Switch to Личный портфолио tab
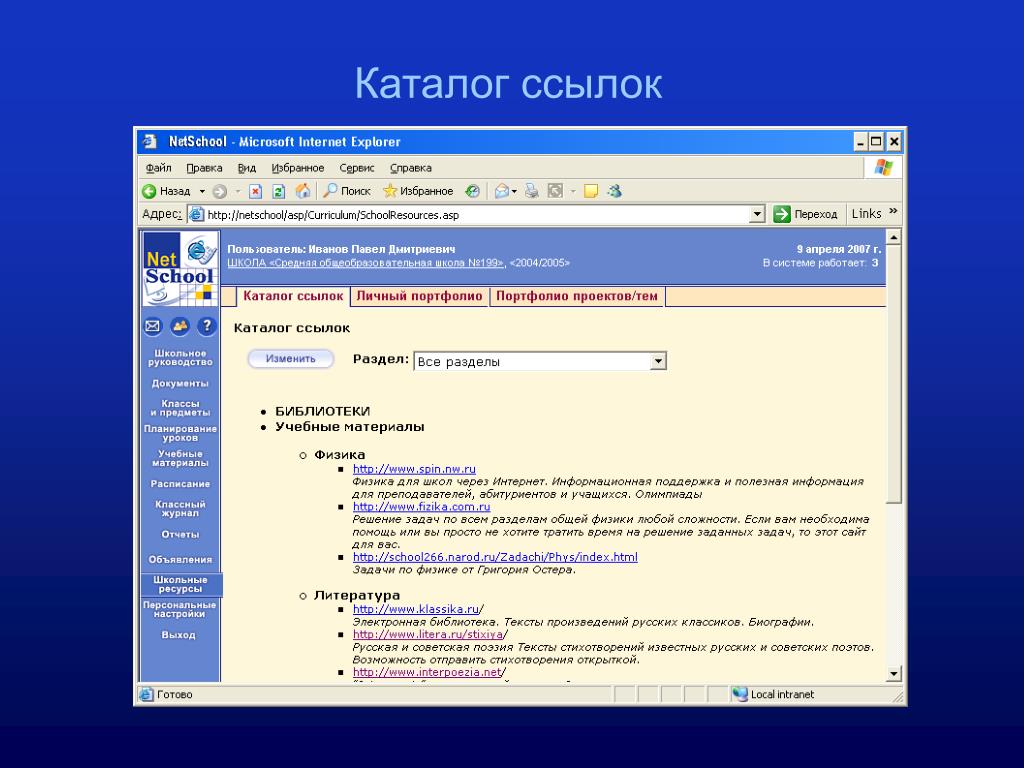This screenshot has width=1024, height=768. 419,296
